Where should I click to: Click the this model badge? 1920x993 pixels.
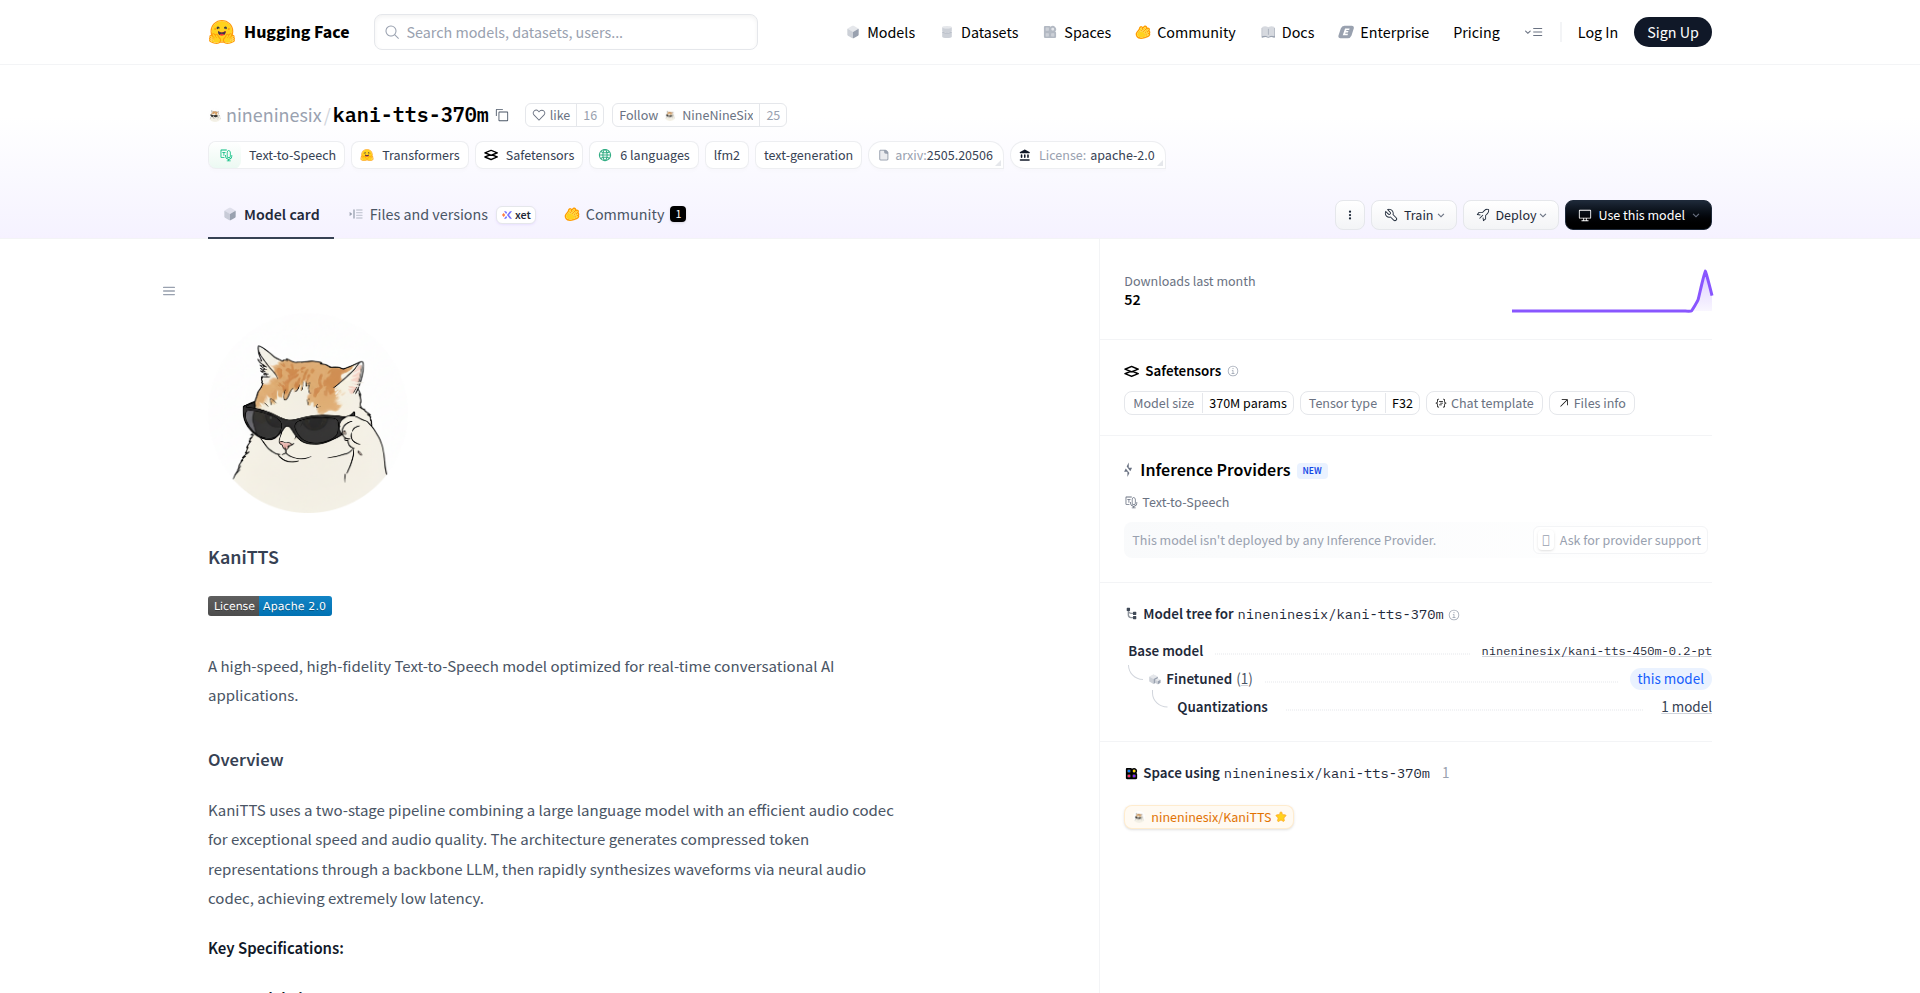pyautogui.click(x=1670, y=679)
